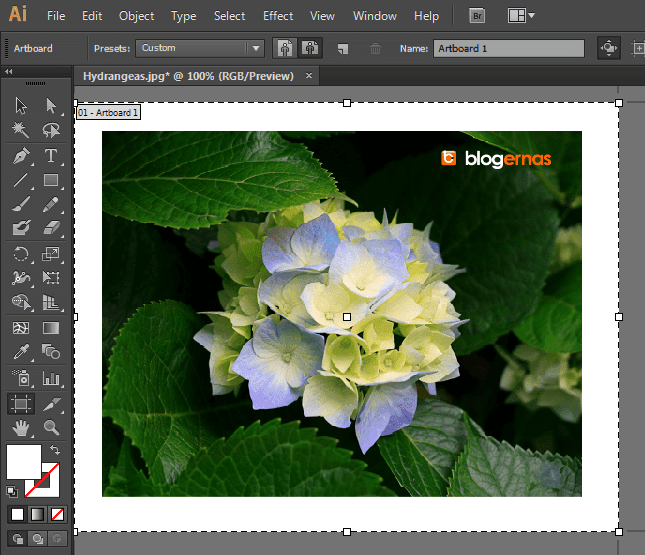Select the Direct Selection tool
645x555 pixels.
click(x=51, y=105)
